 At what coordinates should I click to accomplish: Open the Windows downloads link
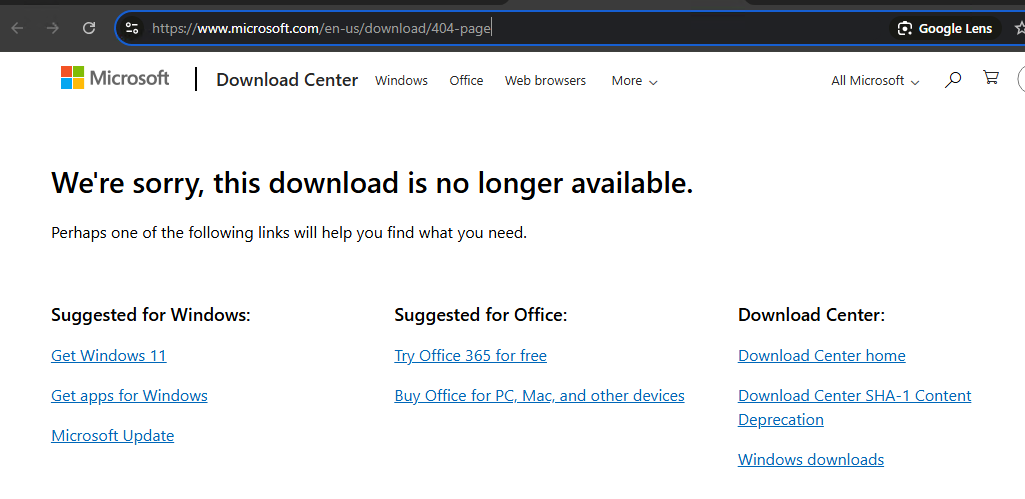click(810, 460)
